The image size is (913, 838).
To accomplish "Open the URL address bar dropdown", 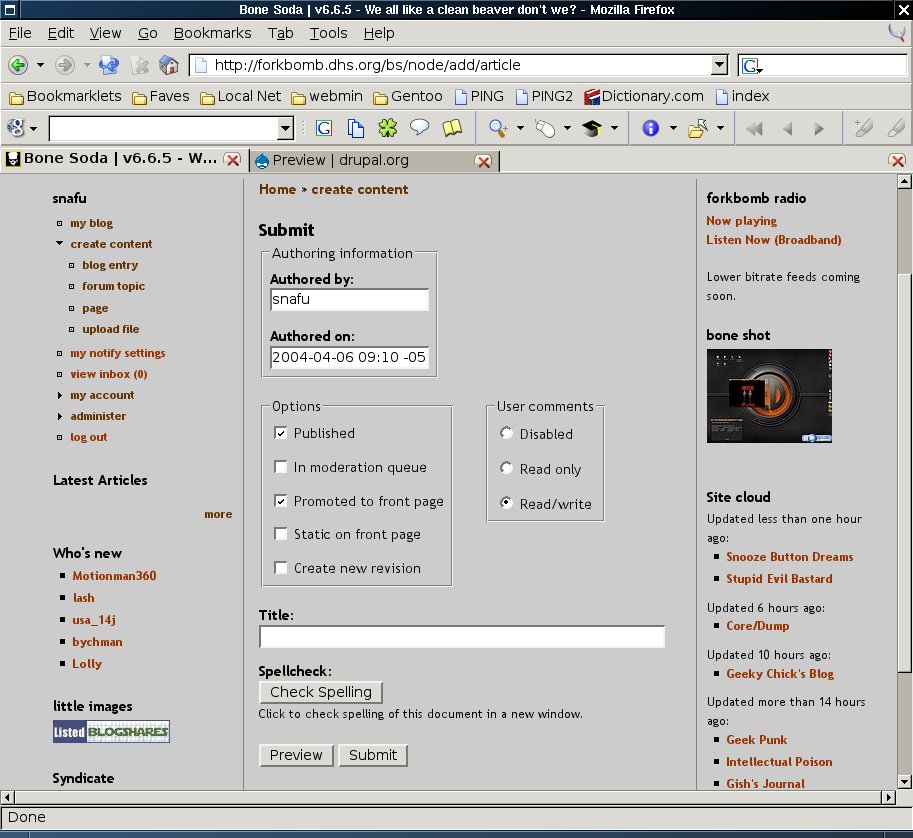I will click(x=719, y=65).
